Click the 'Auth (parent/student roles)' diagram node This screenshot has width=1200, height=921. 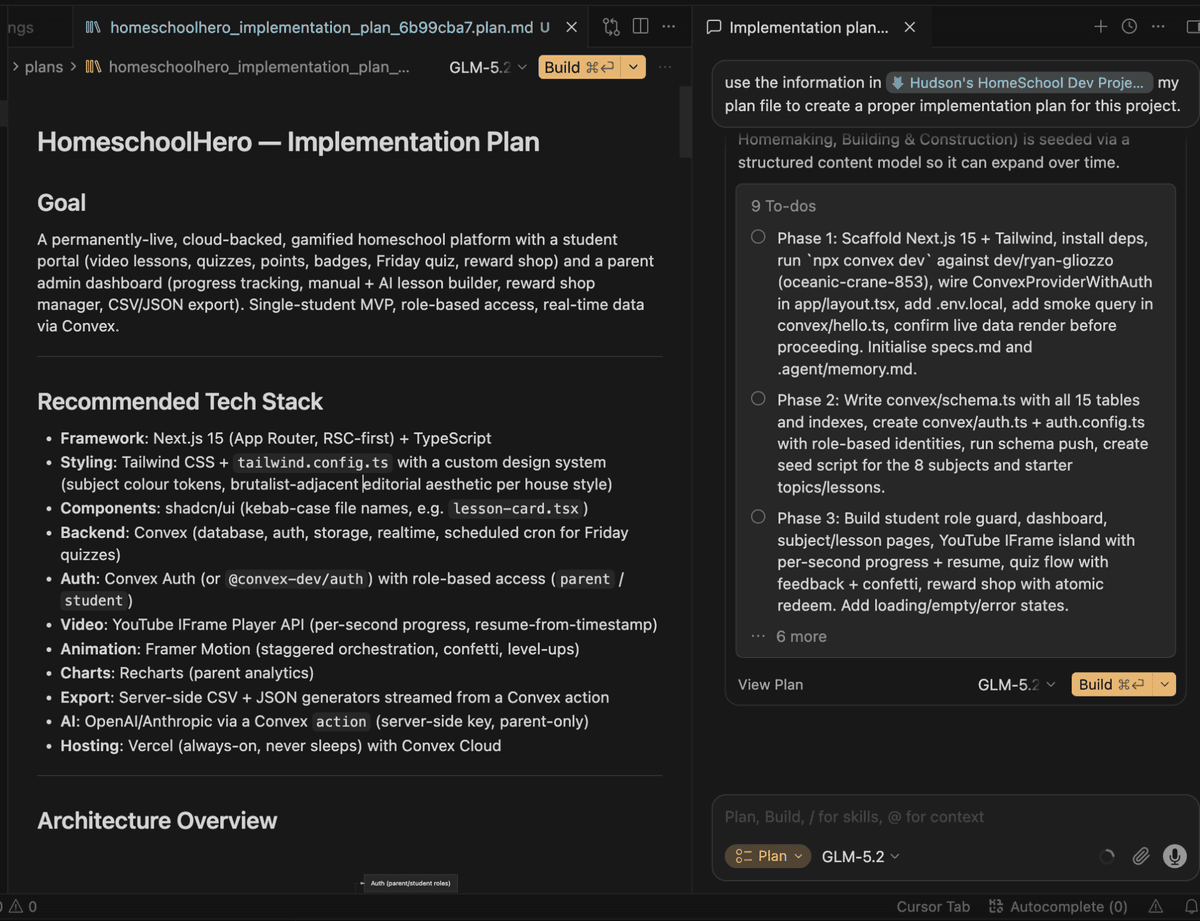[x=410, y=883]
